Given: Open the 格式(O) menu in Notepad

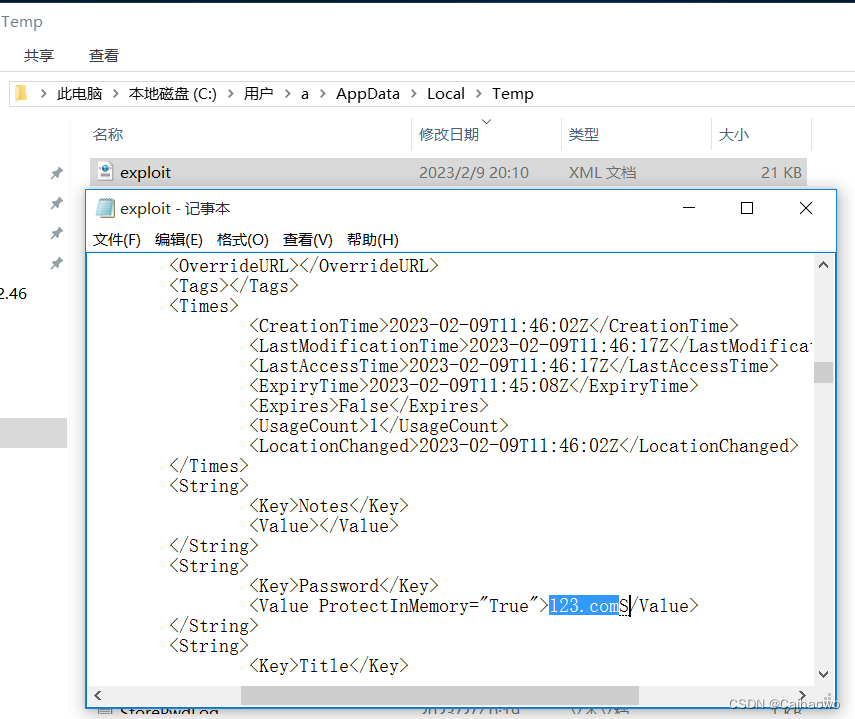Looking at the screenshot, I should click(242, 239).
